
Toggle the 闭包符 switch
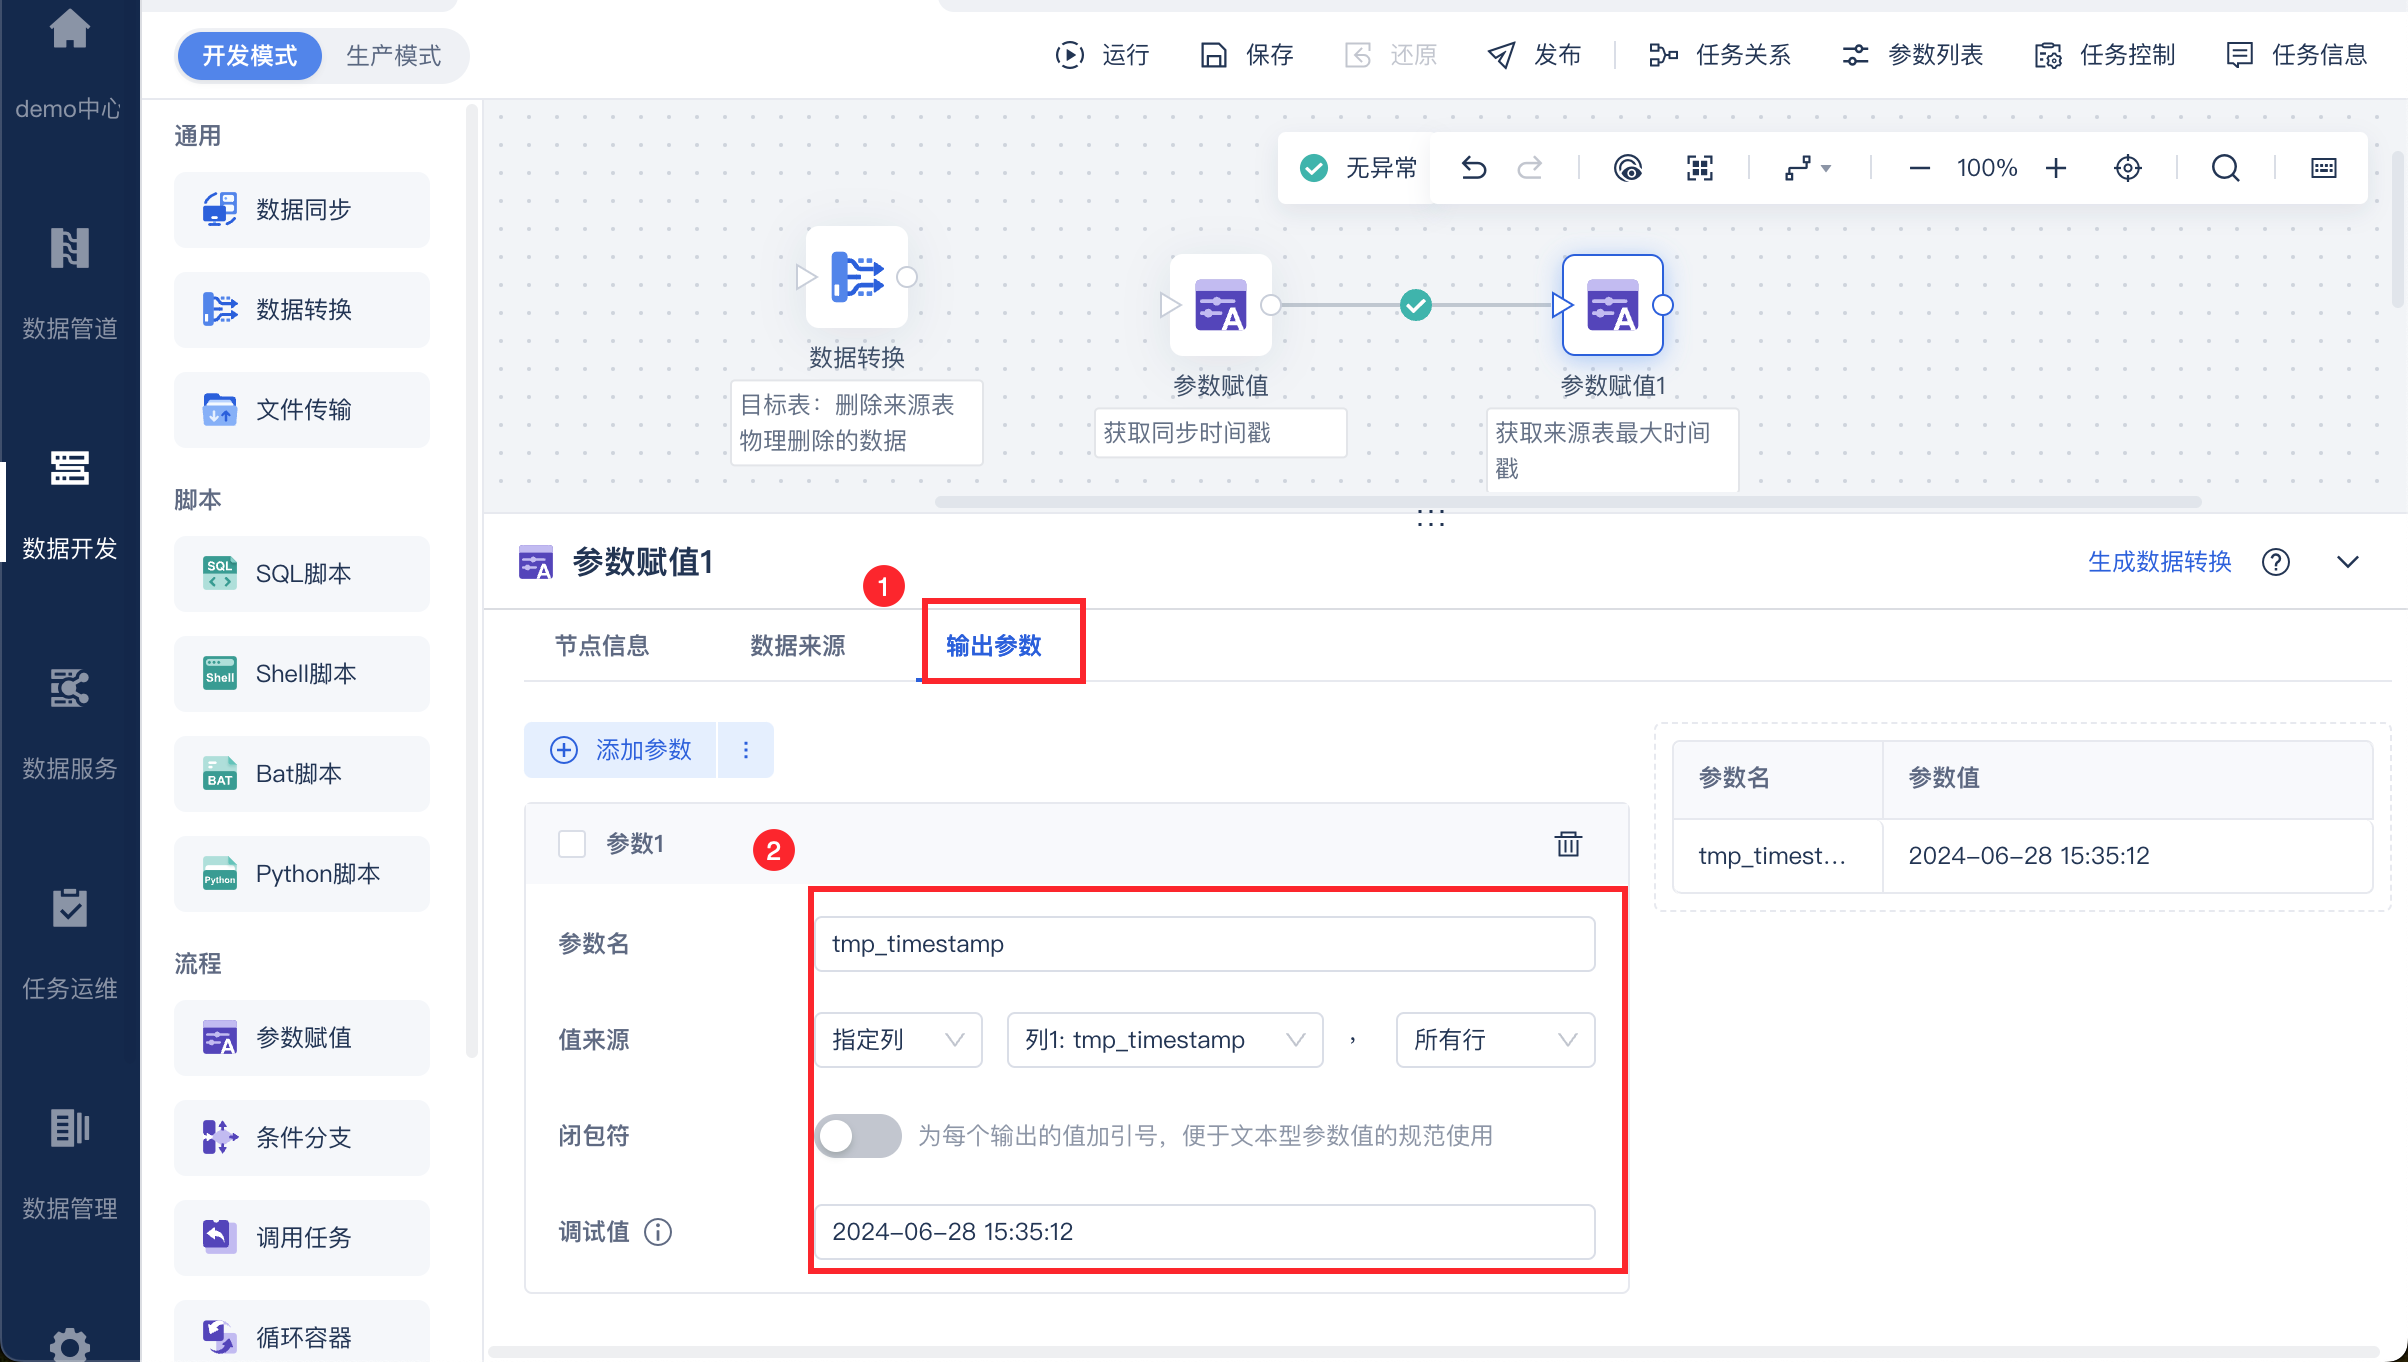click(x=857, y=1136)
